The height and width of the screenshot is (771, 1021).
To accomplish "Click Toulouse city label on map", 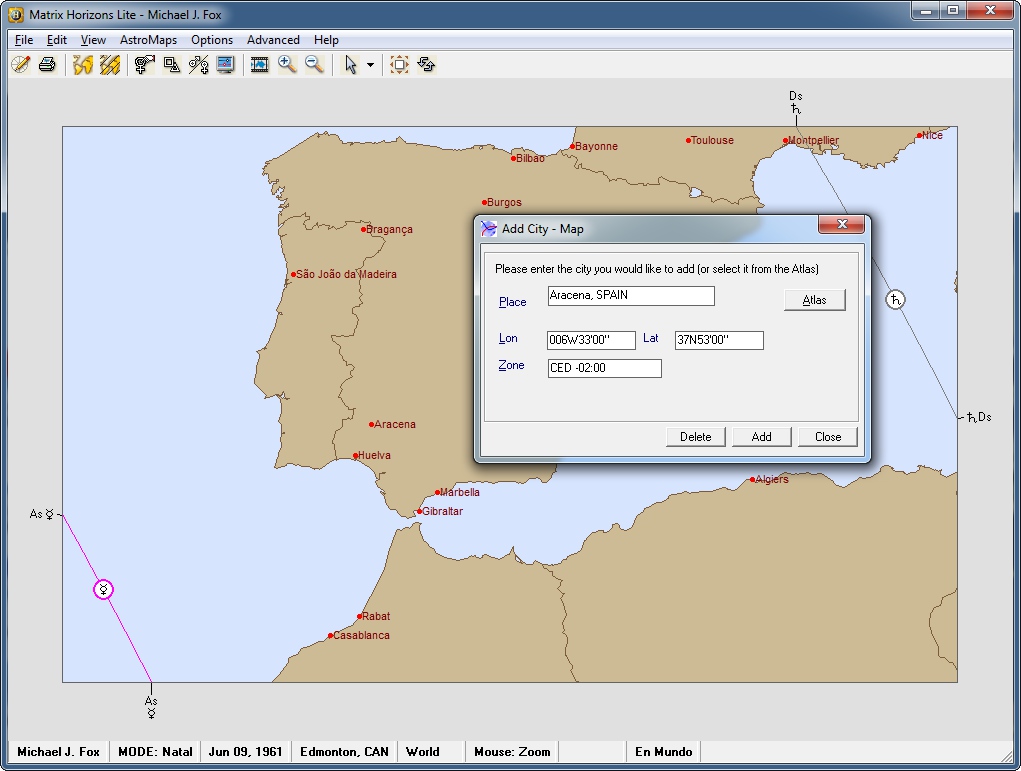I will pos(712,140).
